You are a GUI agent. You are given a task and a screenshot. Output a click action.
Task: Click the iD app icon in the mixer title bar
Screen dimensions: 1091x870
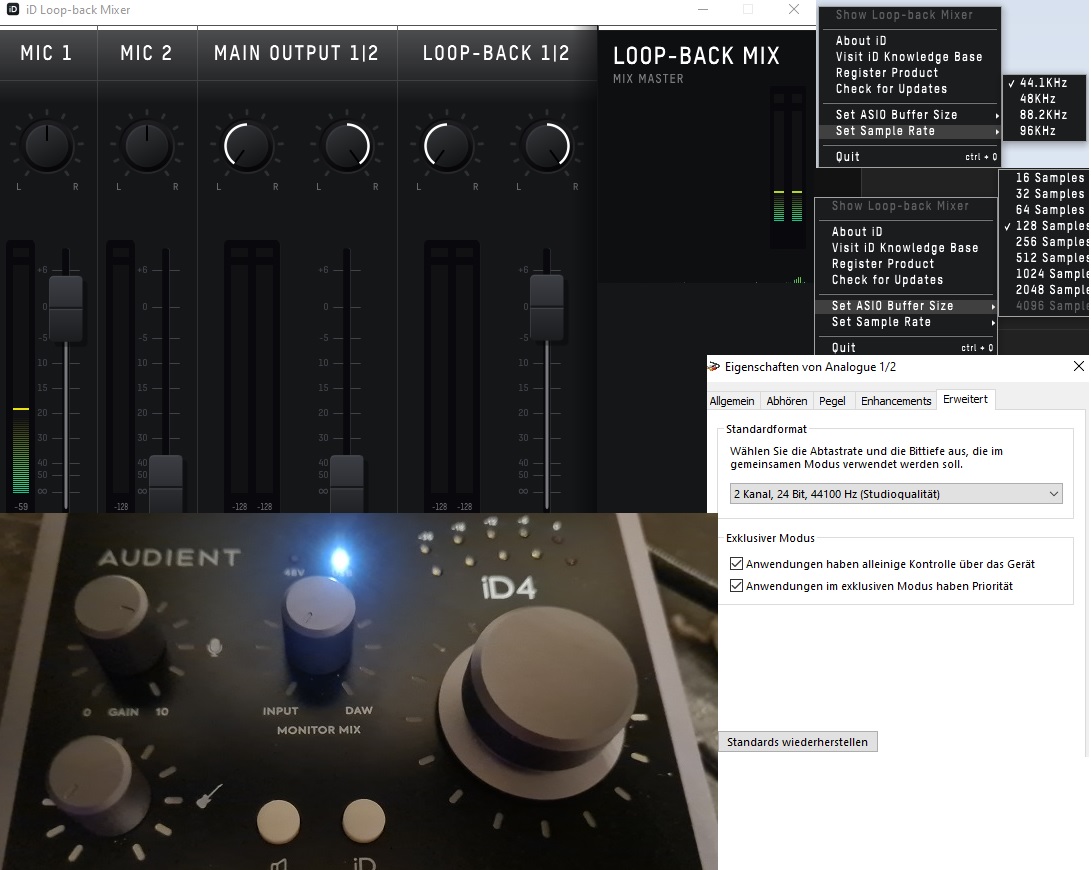13,10
